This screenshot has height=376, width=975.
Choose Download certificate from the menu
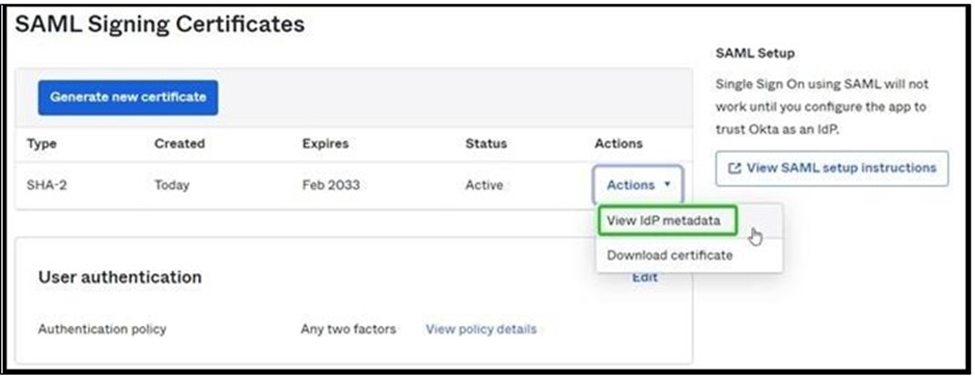click(x=670, y=255)
